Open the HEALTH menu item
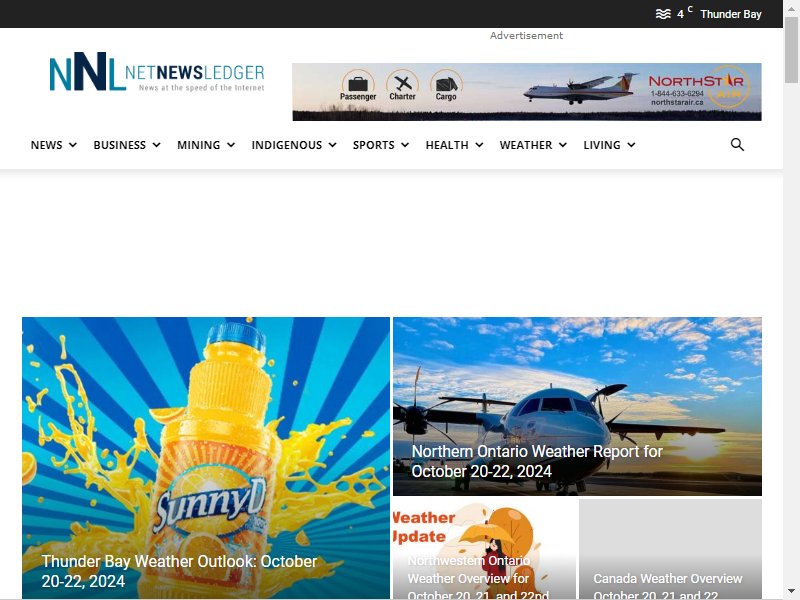Screen dimensions: 800x600 447,145
